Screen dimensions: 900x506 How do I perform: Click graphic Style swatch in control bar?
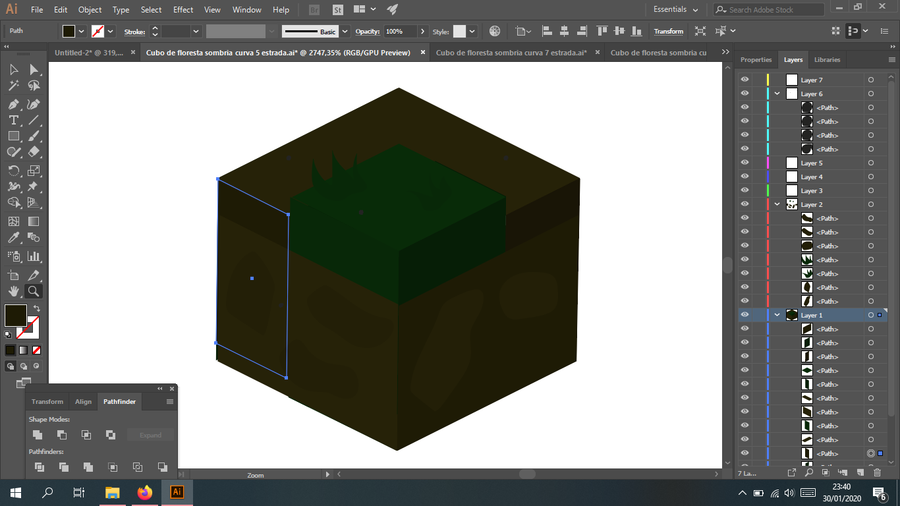point(459,32)
